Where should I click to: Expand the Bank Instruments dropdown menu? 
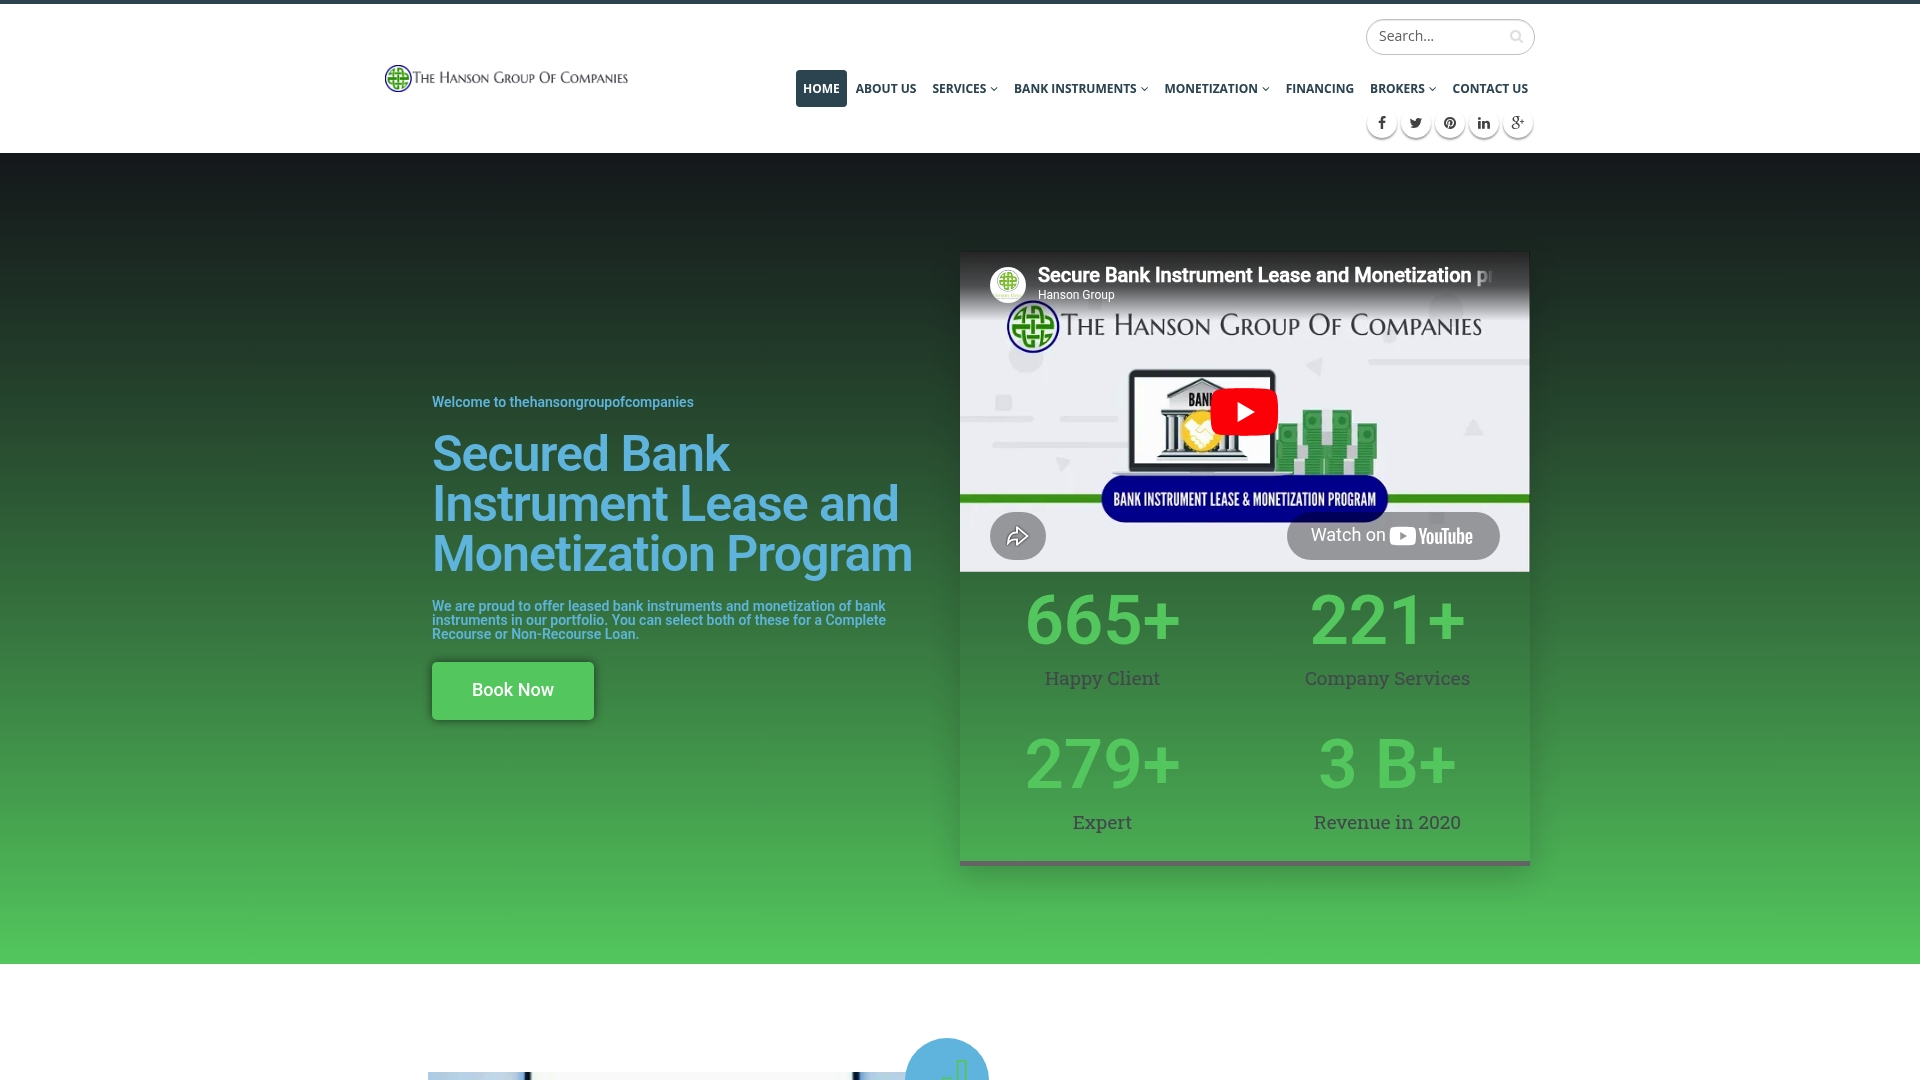pyautogui.click(x=1080, y=89)
